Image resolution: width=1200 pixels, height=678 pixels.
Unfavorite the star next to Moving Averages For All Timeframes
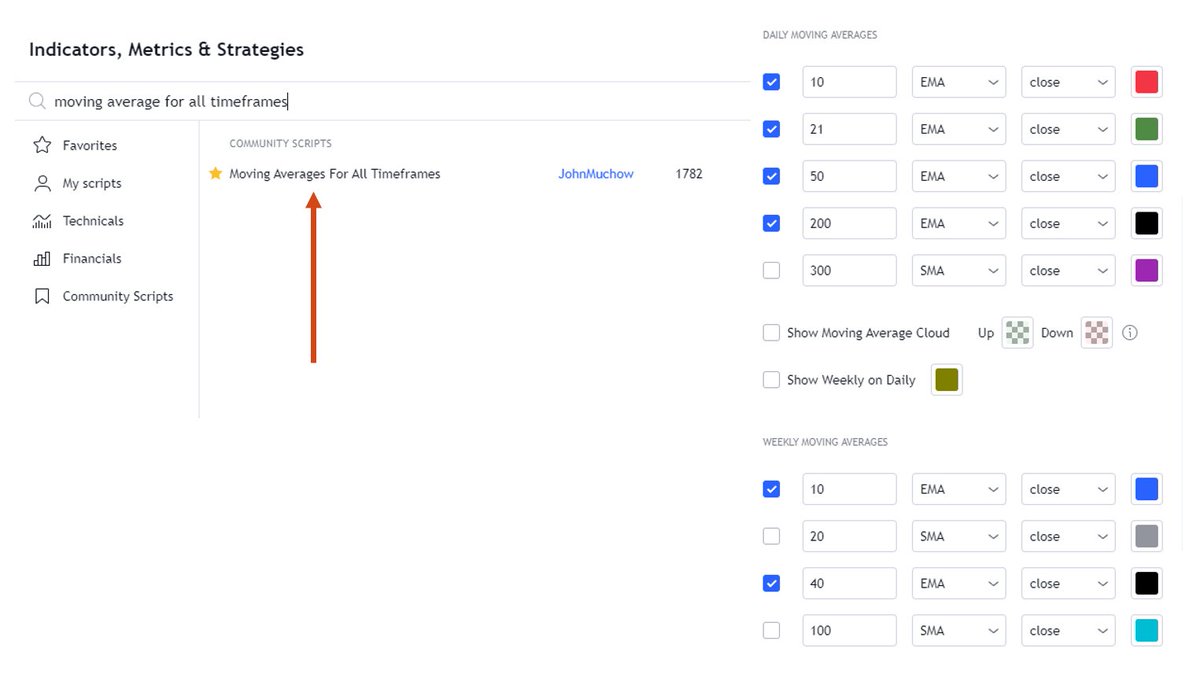coord(215,173)
